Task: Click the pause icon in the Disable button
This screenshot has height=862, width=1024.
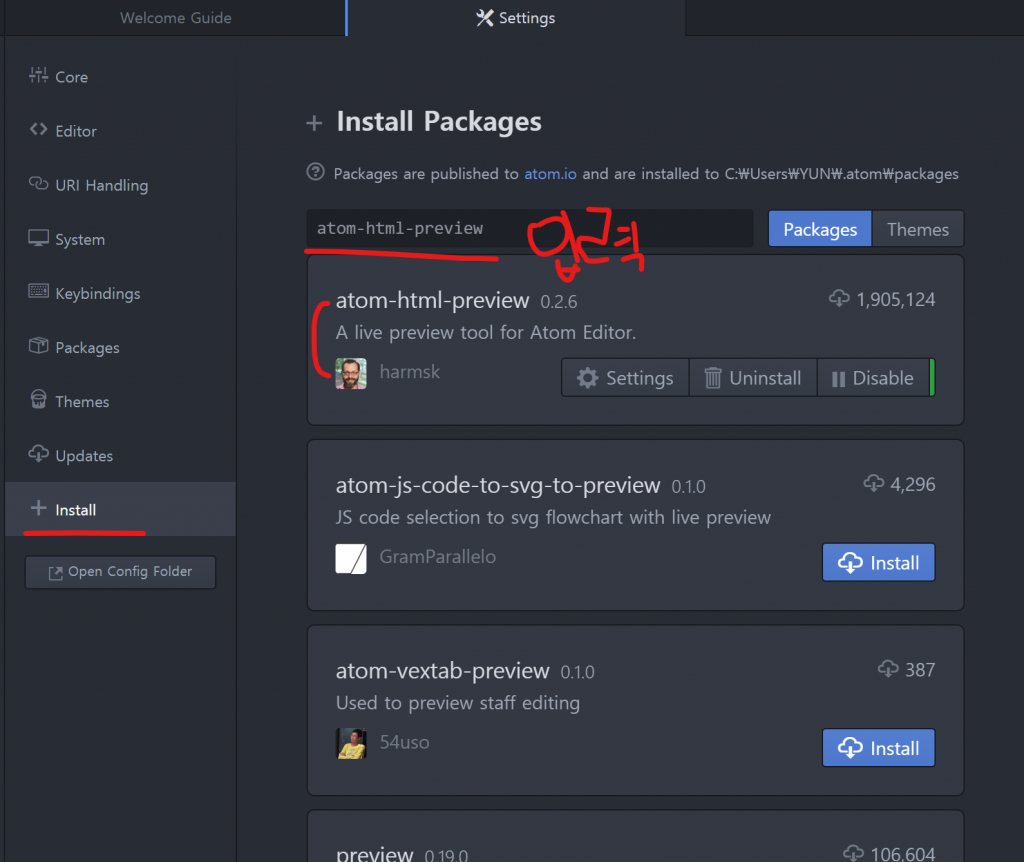Action: point(839,379)
